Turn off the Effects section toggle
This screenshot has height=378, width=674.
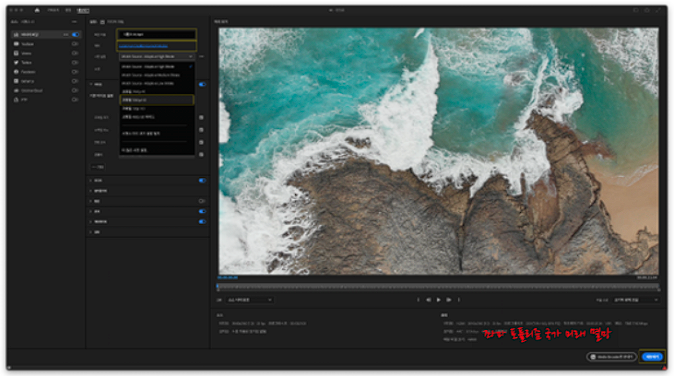[x=202, y=211]
